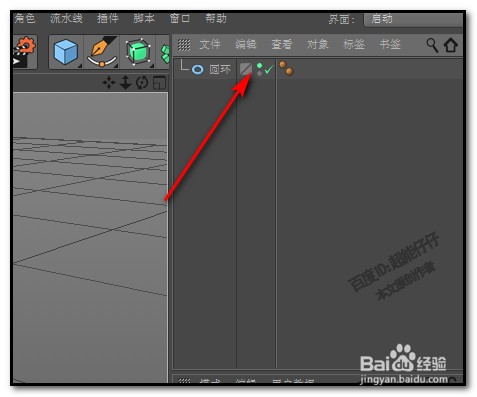Click the object manager search icon

(432, 45)
